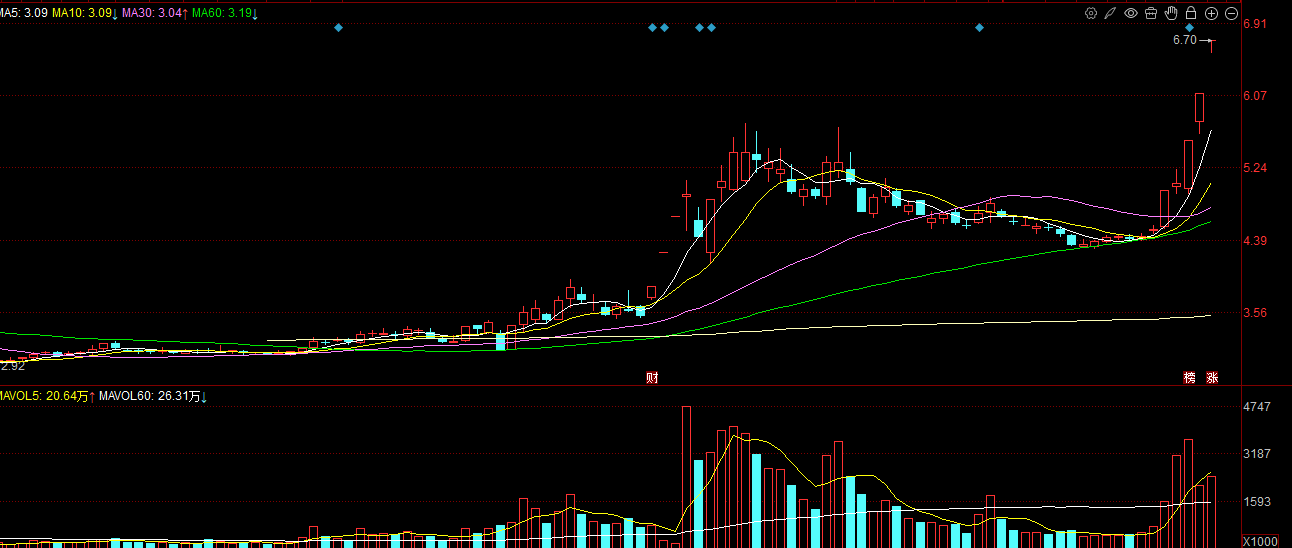This screenshot has width=1292, height=548.
Task: Click the 6.07 price axis label
Action: 1255,96
